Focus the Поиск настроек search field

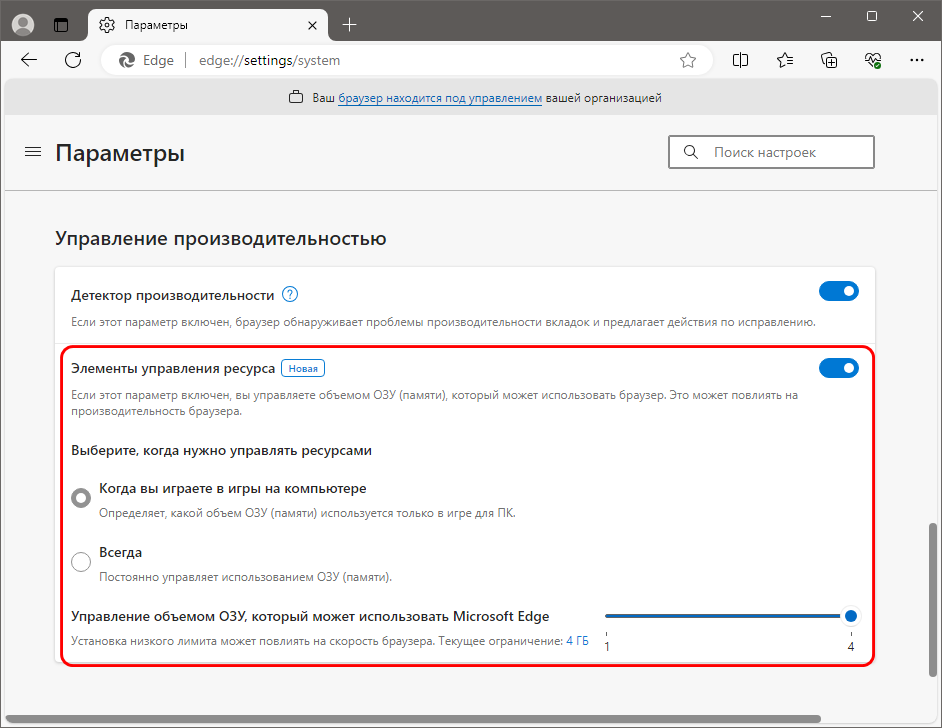771,152
